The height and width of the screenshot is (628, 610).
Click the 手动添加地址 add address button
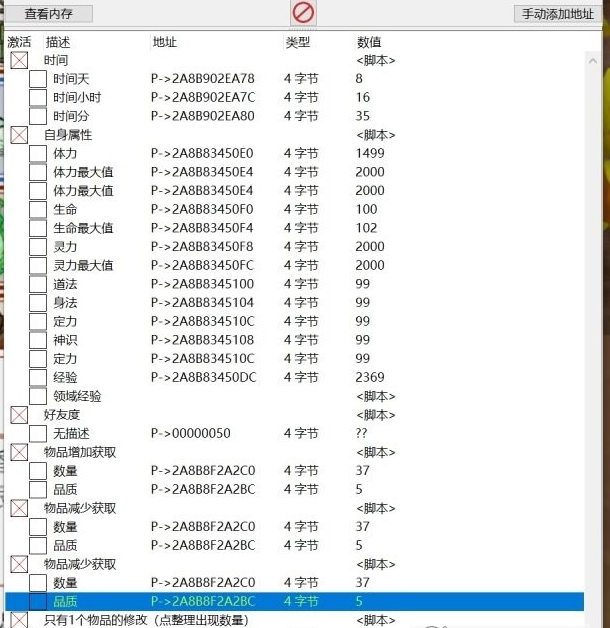point(558,14)
